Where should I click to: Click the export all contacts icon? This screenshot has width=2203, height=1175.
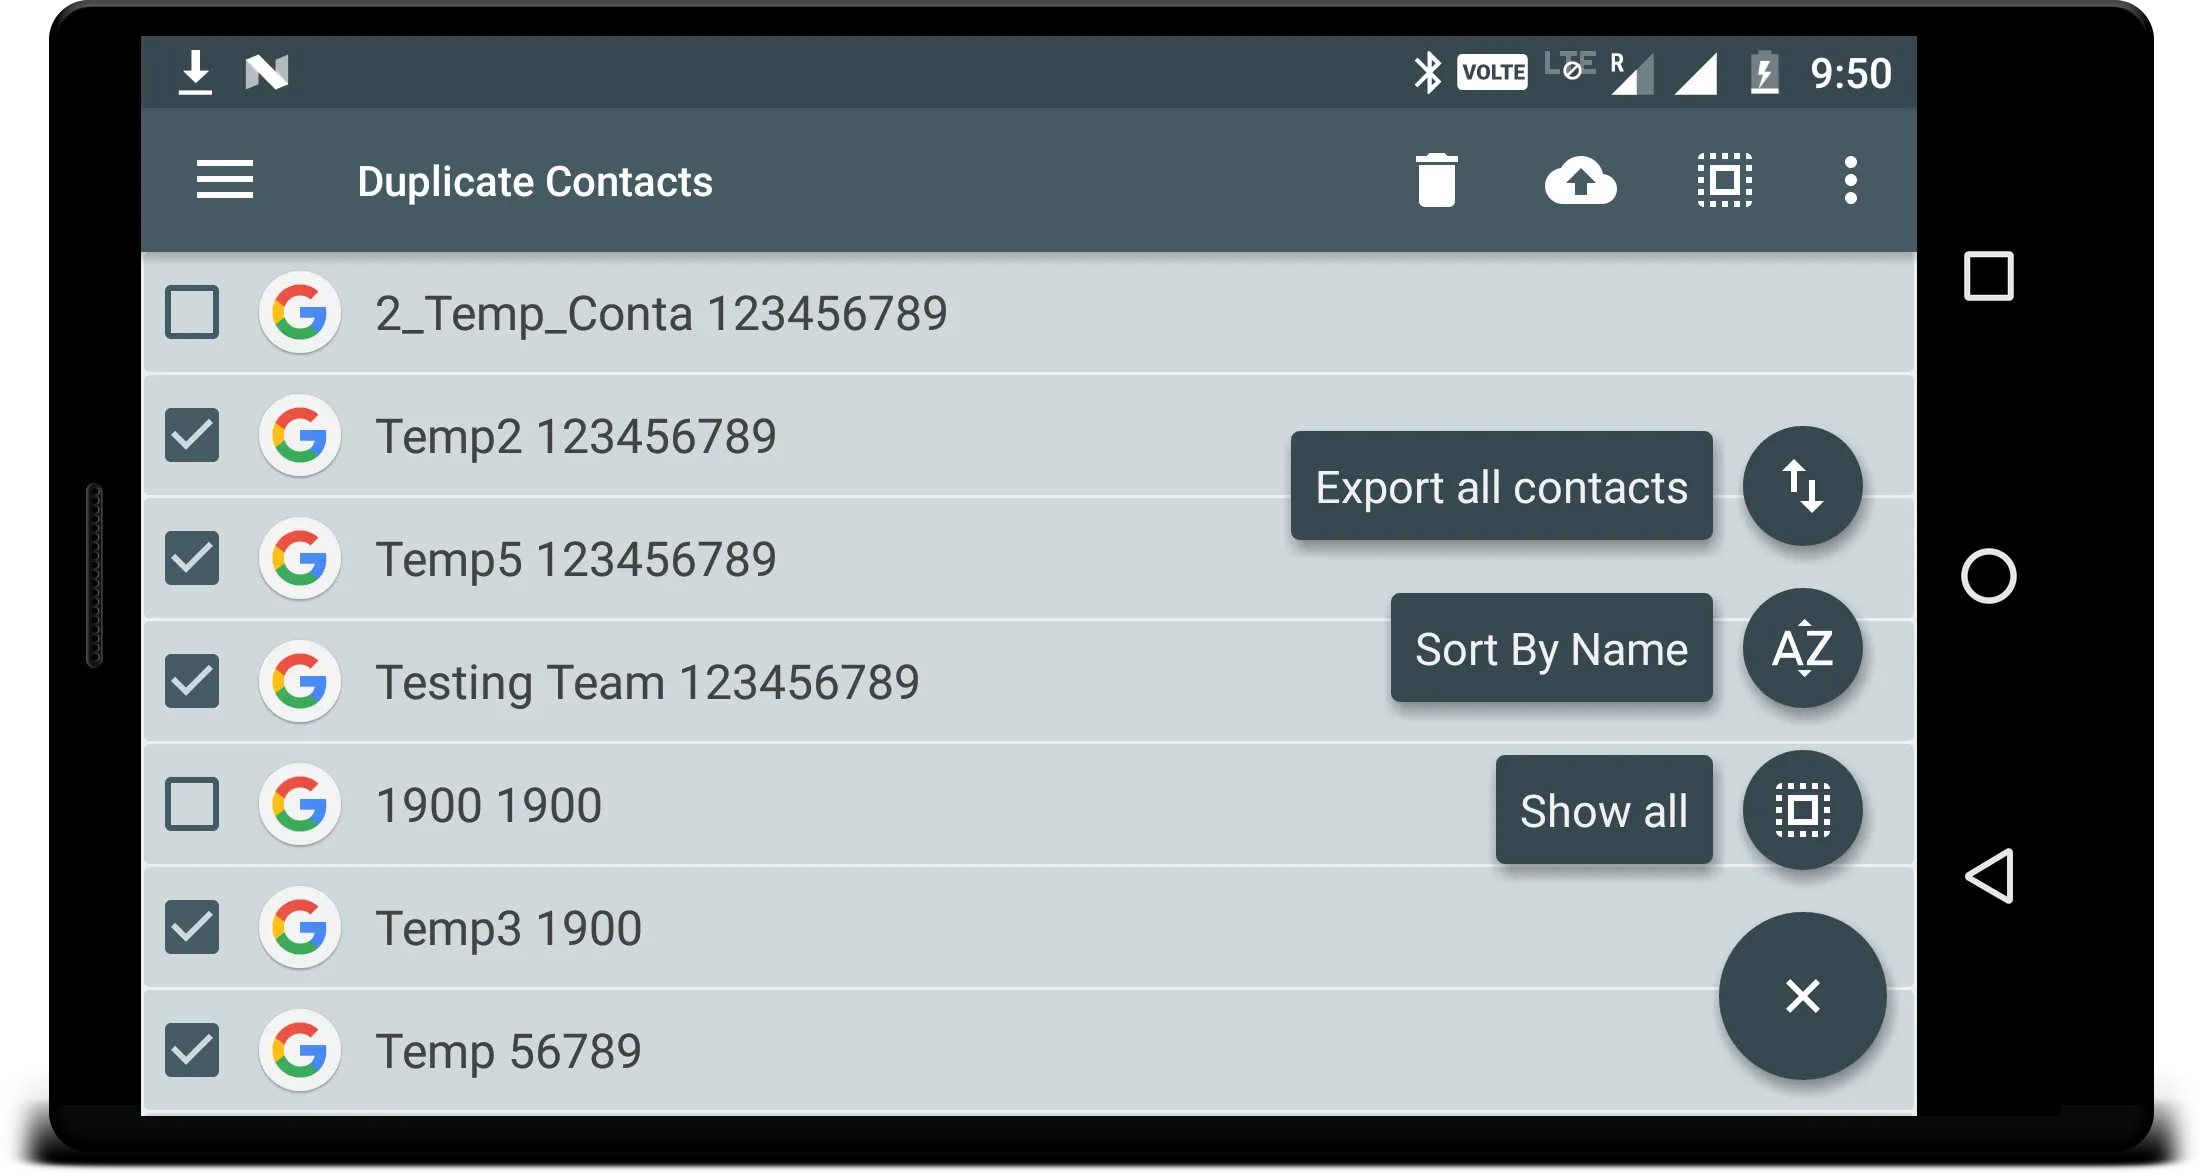point(1802,485)
